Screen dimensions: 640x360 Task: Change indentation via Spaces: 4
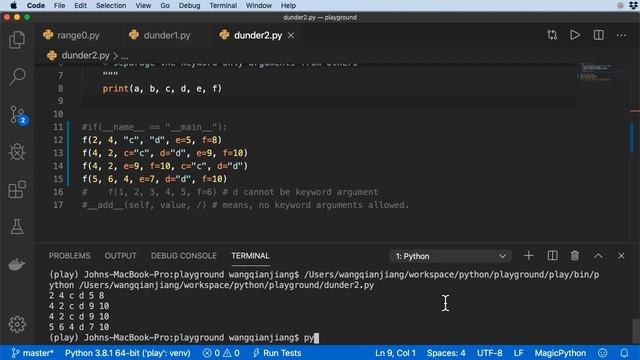[x=446, y=353]
